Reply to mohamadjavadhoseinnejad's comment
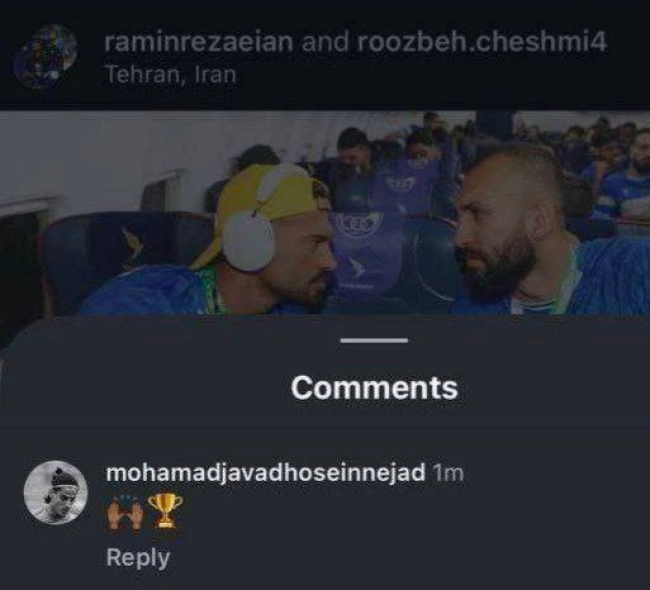This screenshot has height=590, width=650. (138, 558)
